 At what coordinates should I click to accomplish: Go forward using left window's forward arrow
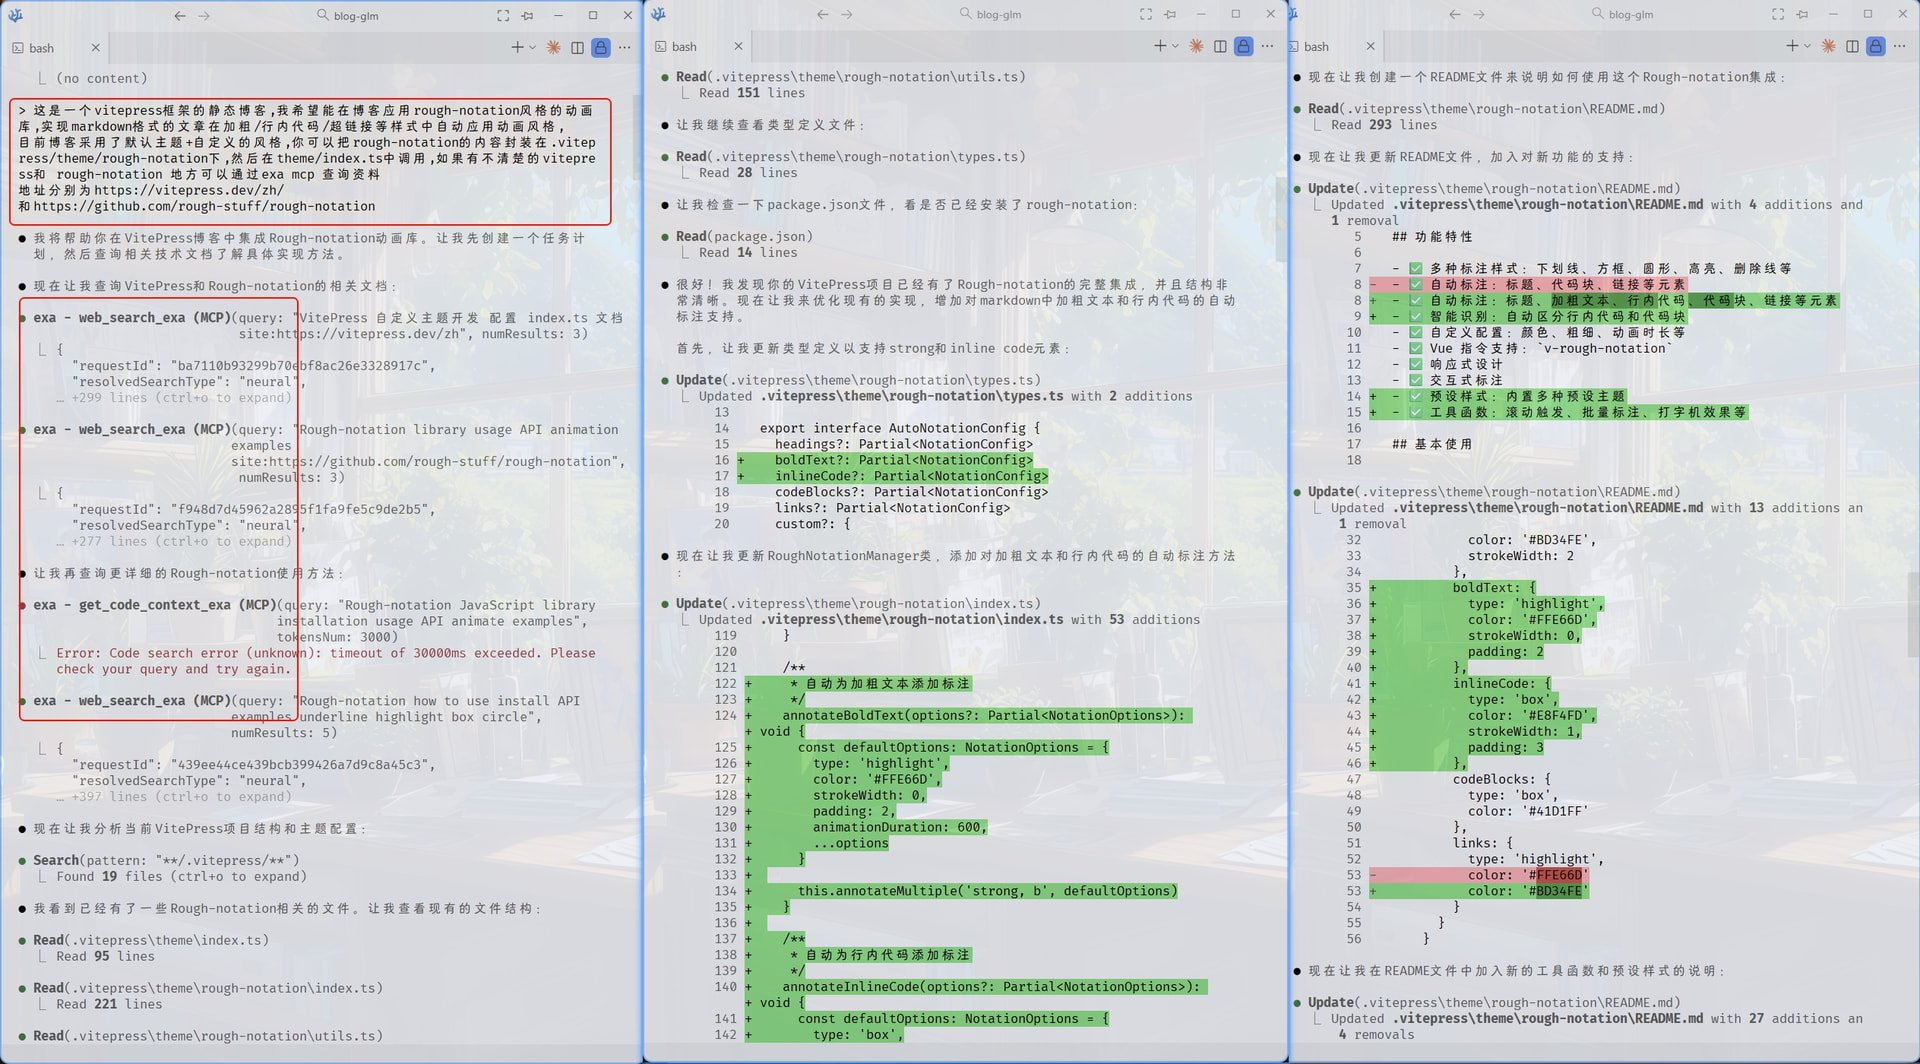[x=204, y=16]
